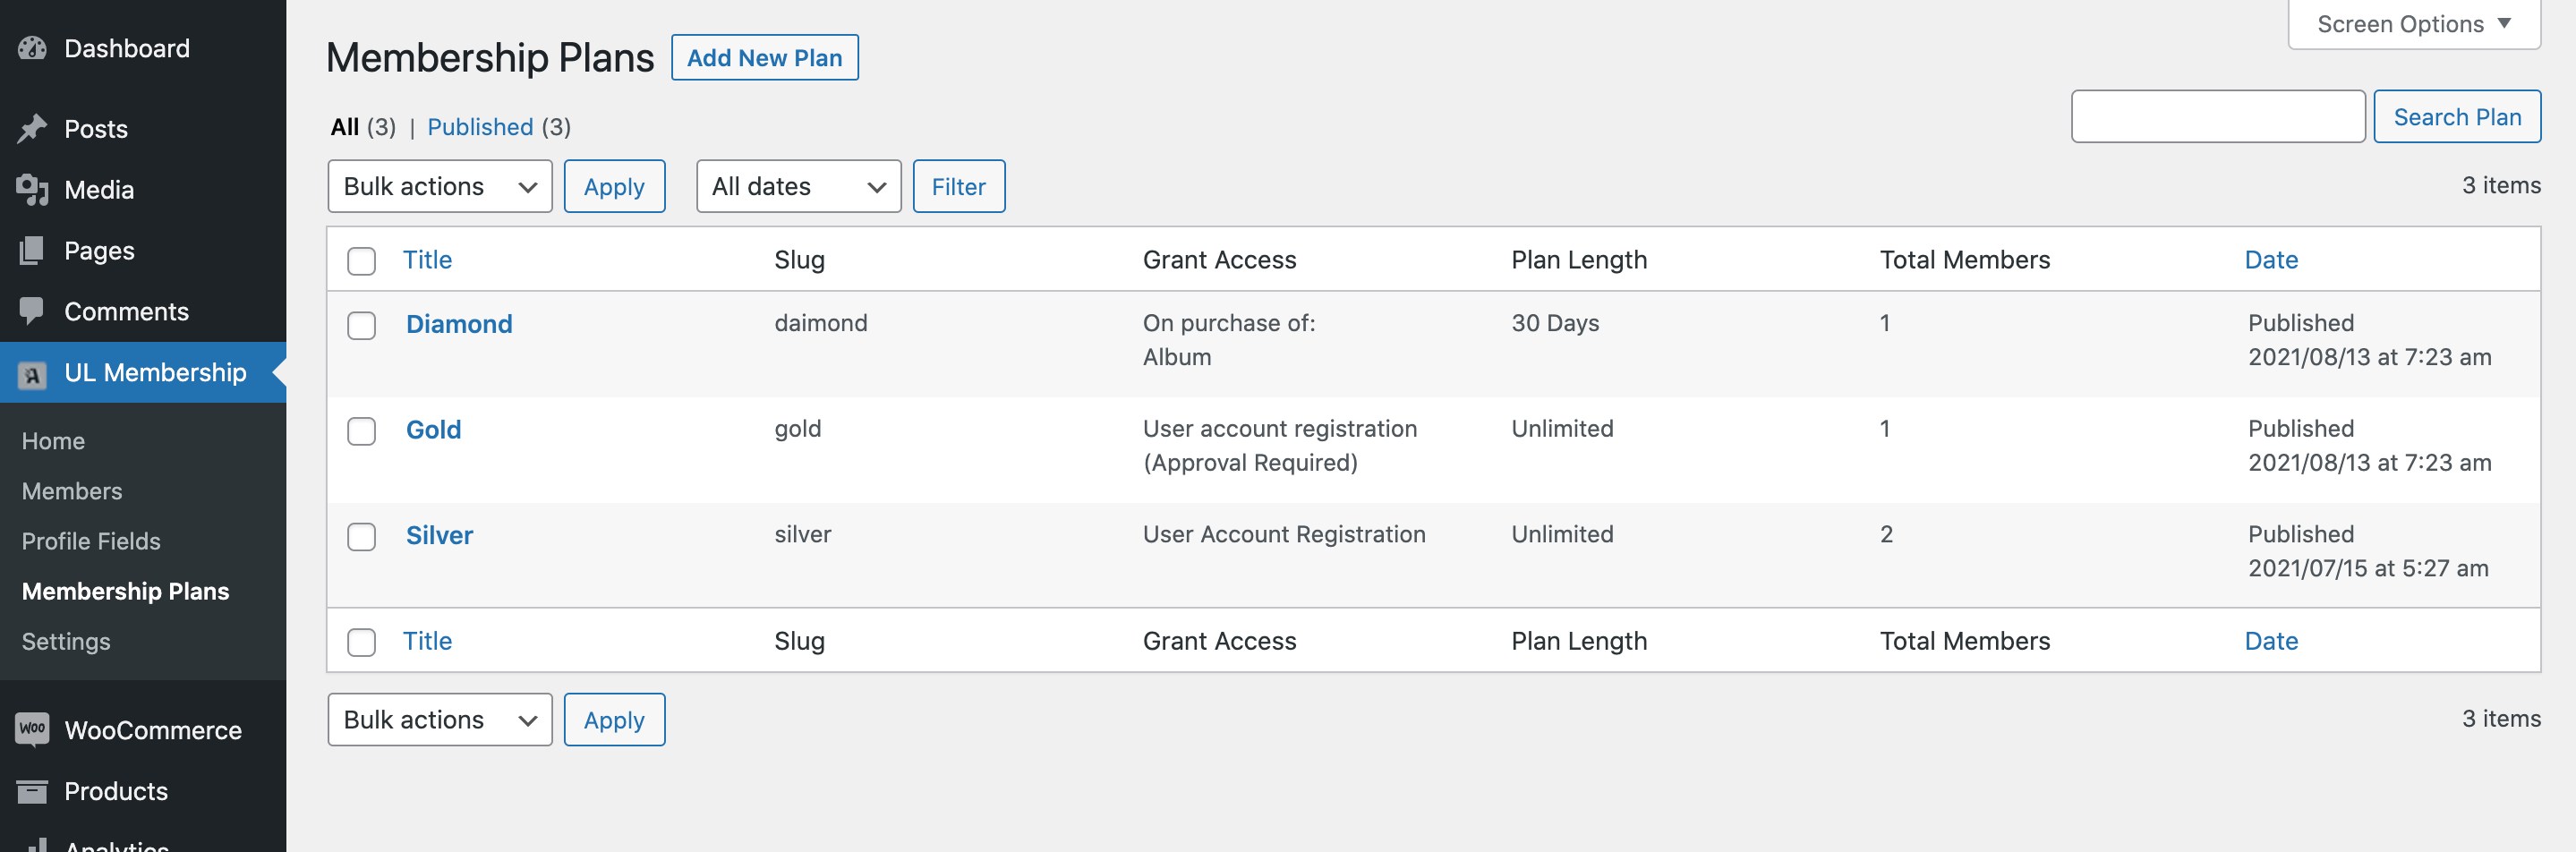Show All plans filter link

tap(345, 127)
